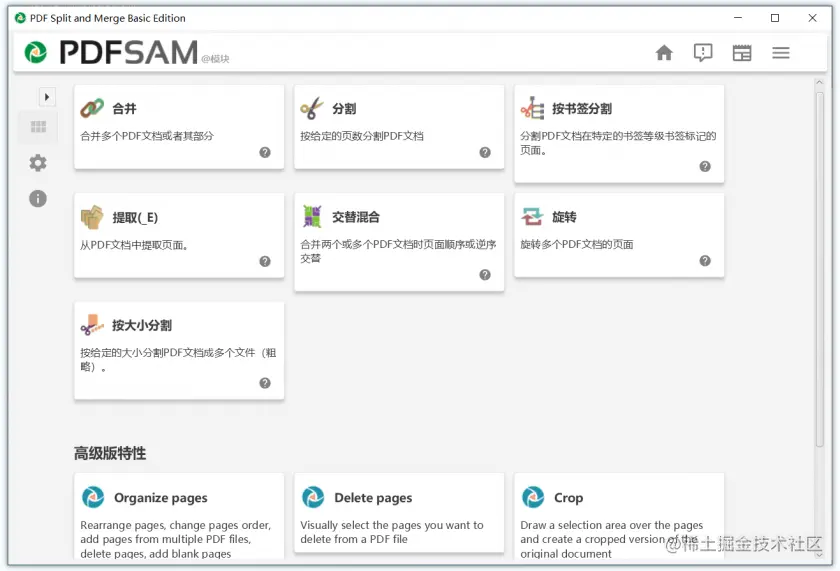Open the hamburger menu

781,52
